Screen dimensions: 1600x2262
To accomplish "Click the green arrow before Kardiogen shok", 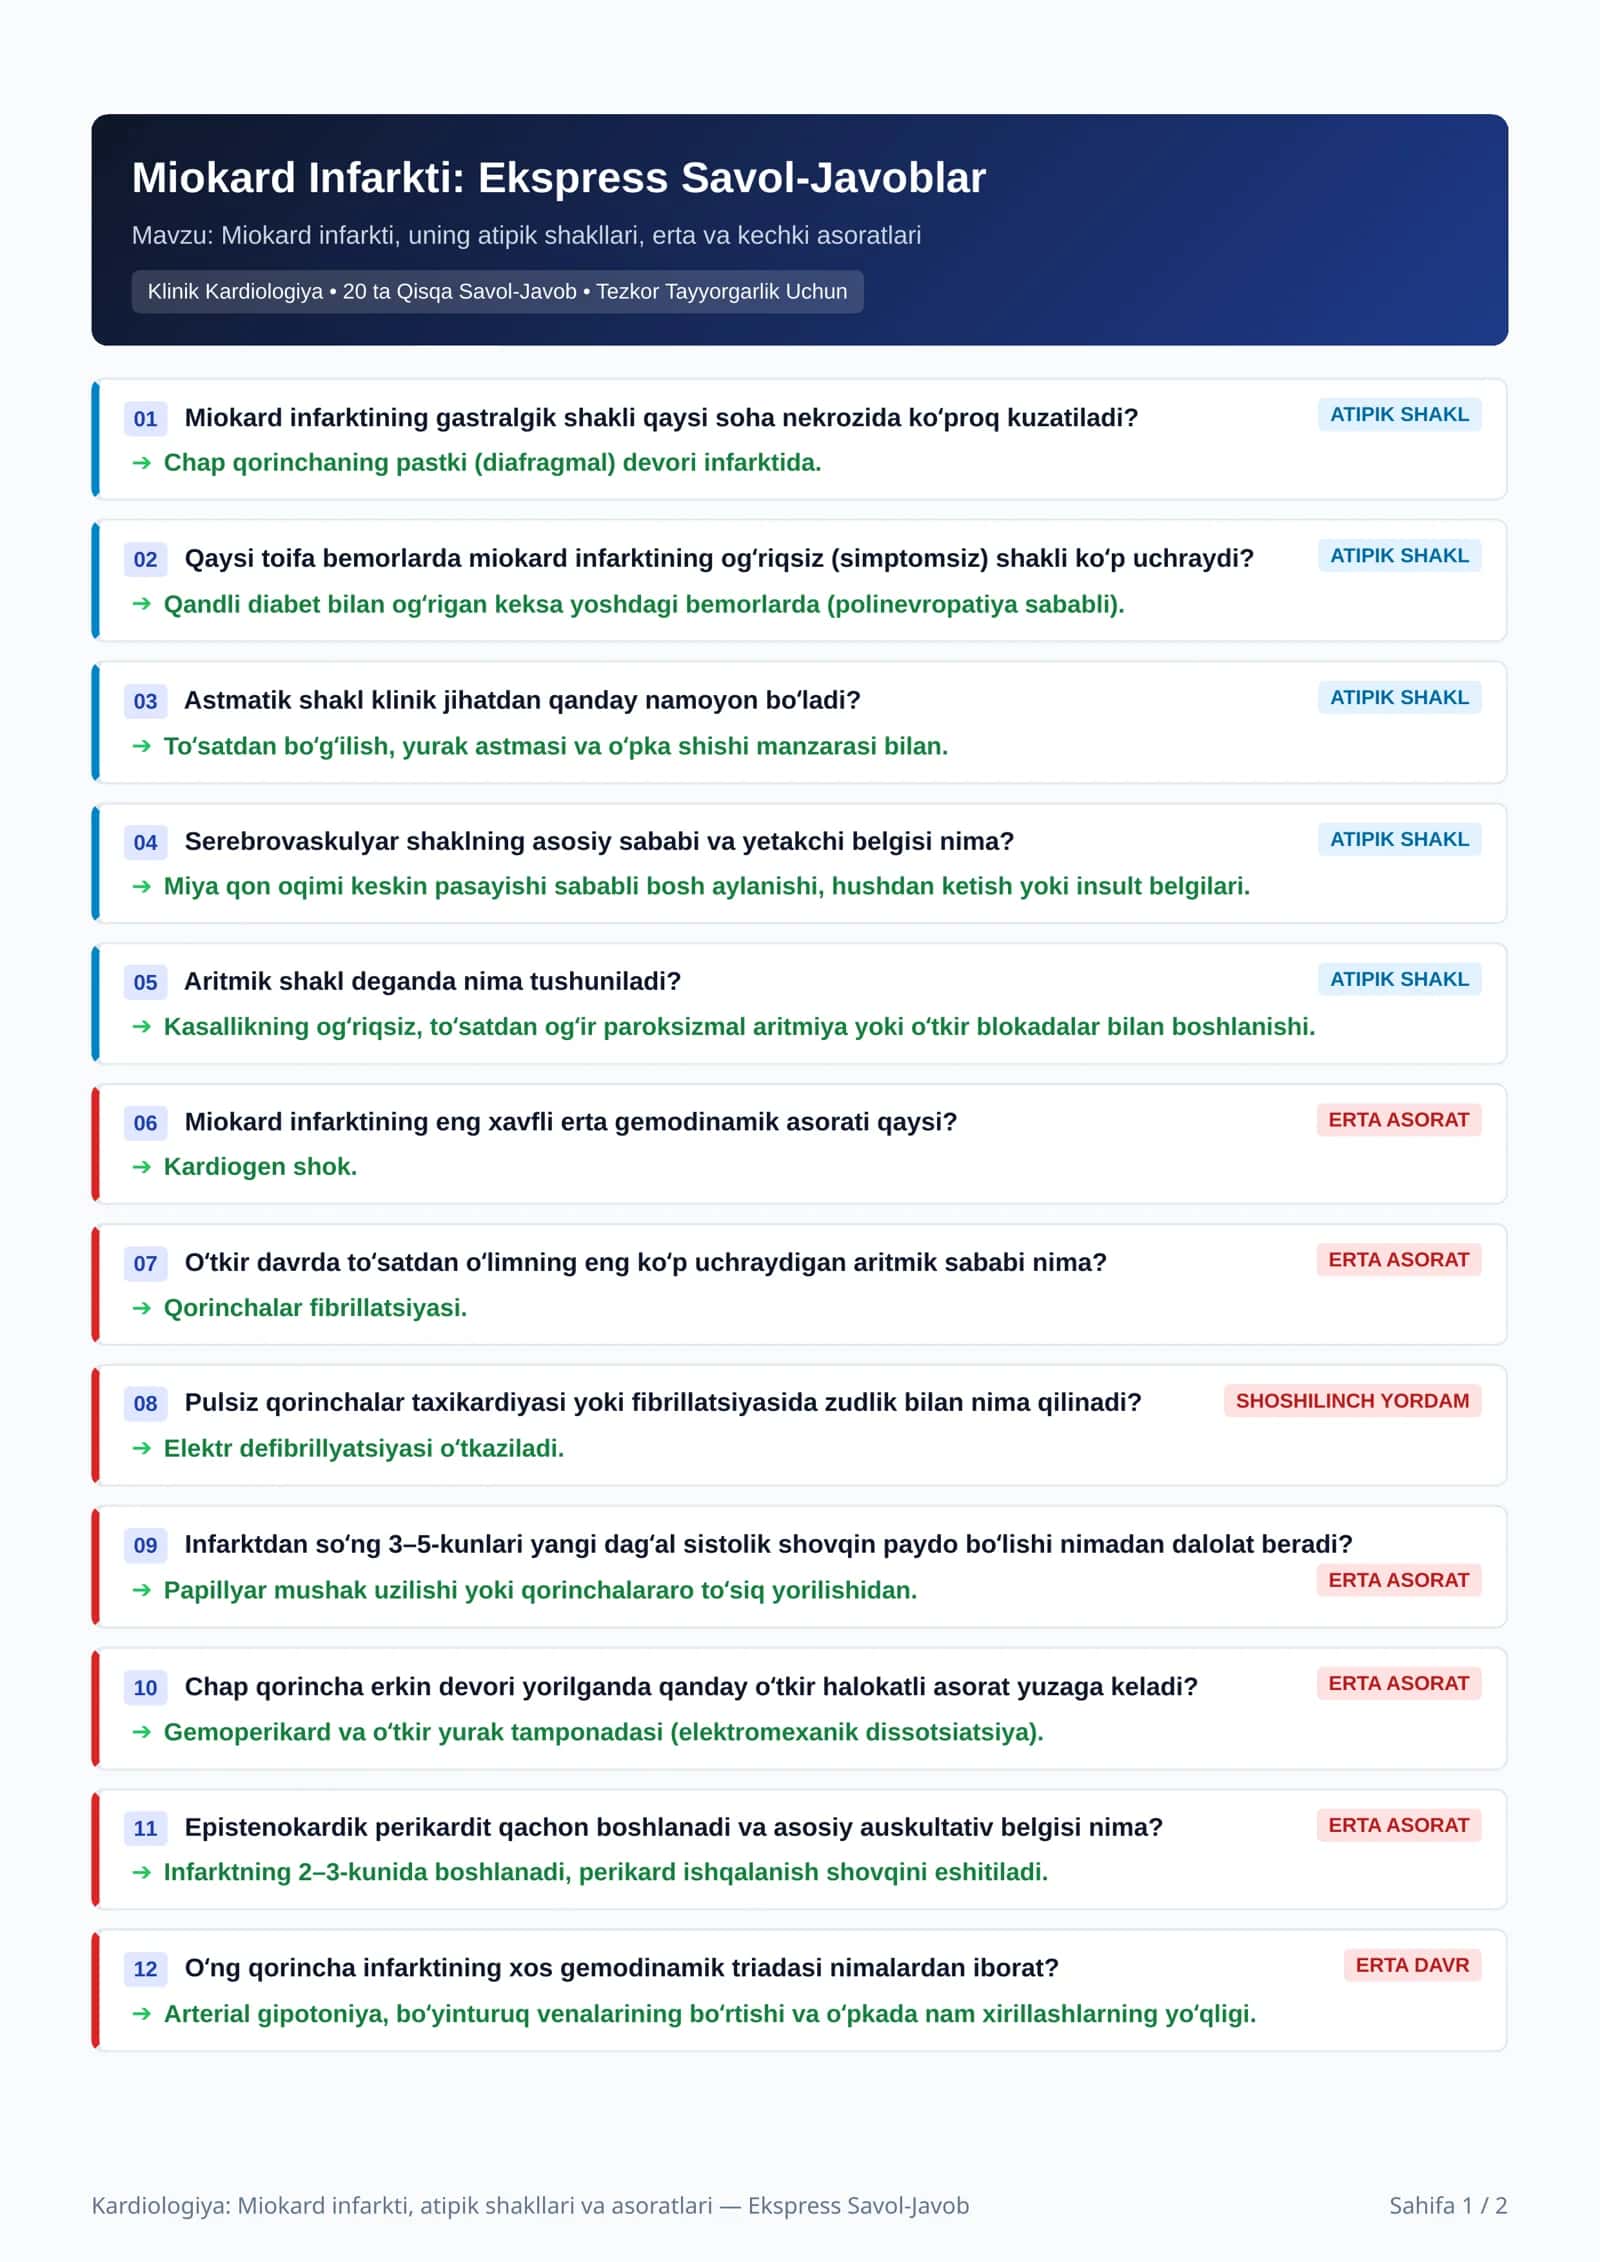I will pos(142,1167).
